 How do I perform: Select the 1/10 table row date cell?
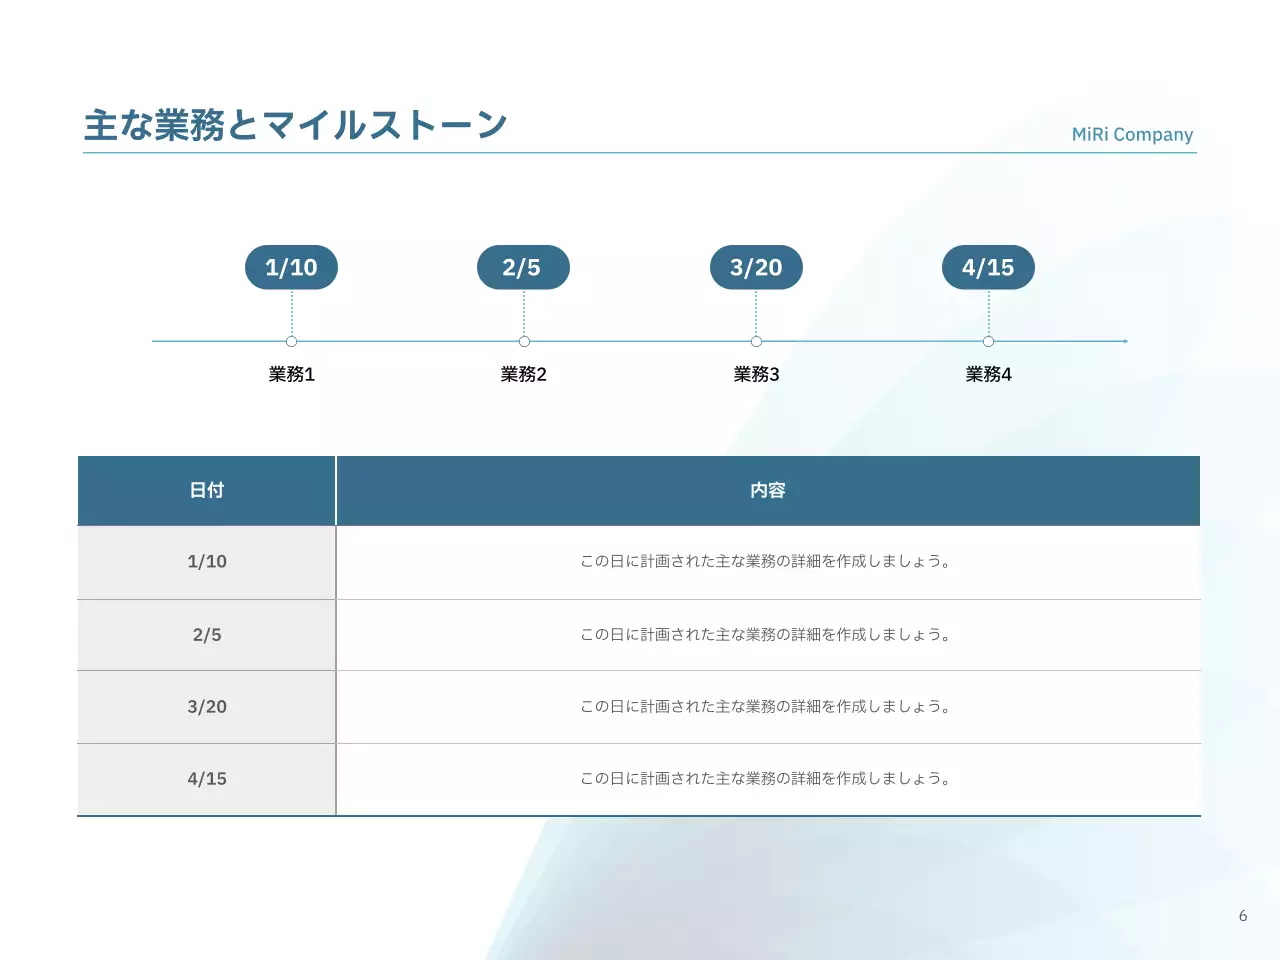(206, 562)
